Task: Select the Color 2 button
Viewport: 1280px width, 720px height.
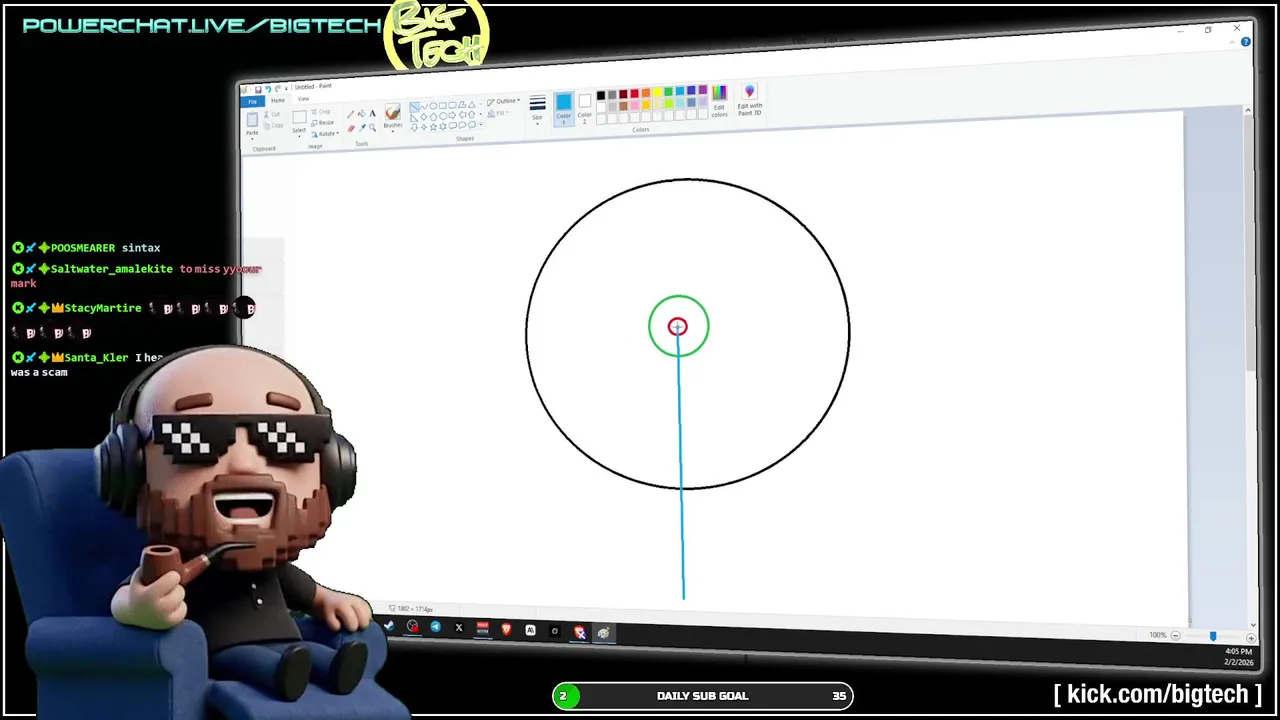Action: pos(585,107)
